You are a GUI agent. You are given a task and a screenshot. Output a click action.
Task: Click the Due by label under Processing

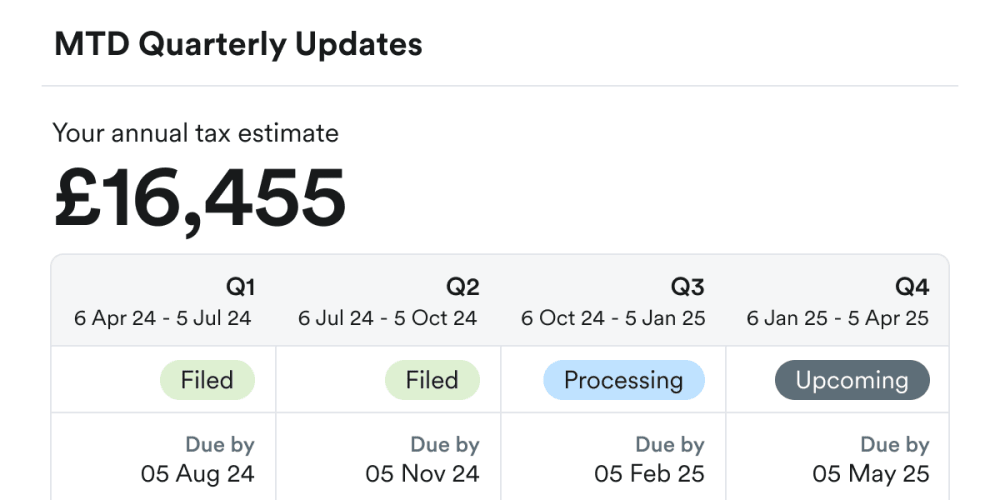[x=670, y=444]
